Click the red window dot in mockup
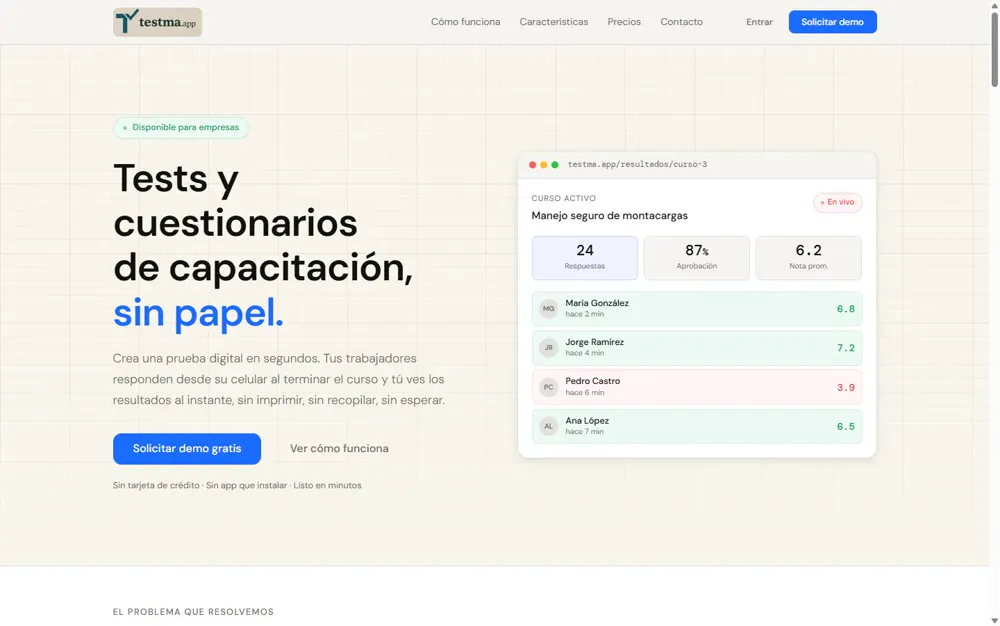The height and width of the screenshot is (626, 1000). [533, 164]
